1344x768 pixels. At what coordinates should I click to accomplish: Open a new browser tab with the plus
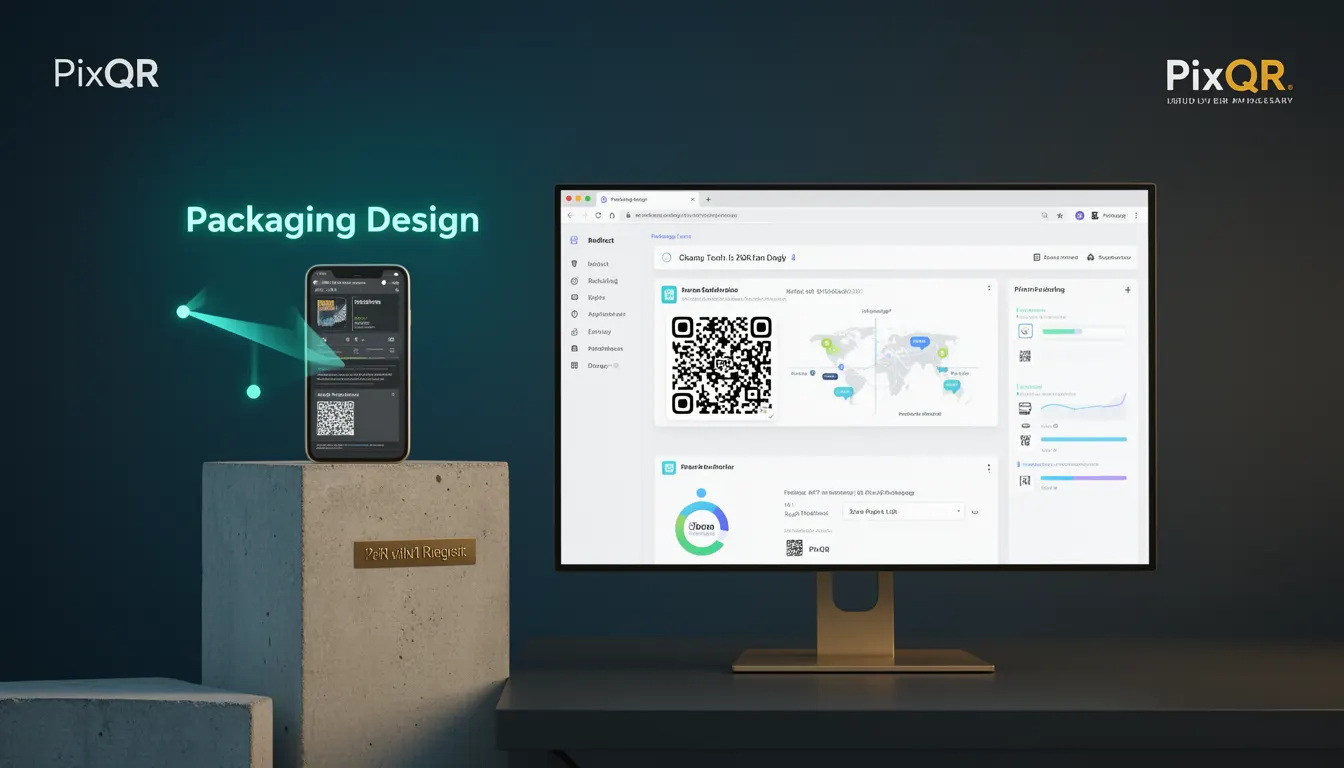click(x=708, y=199)
